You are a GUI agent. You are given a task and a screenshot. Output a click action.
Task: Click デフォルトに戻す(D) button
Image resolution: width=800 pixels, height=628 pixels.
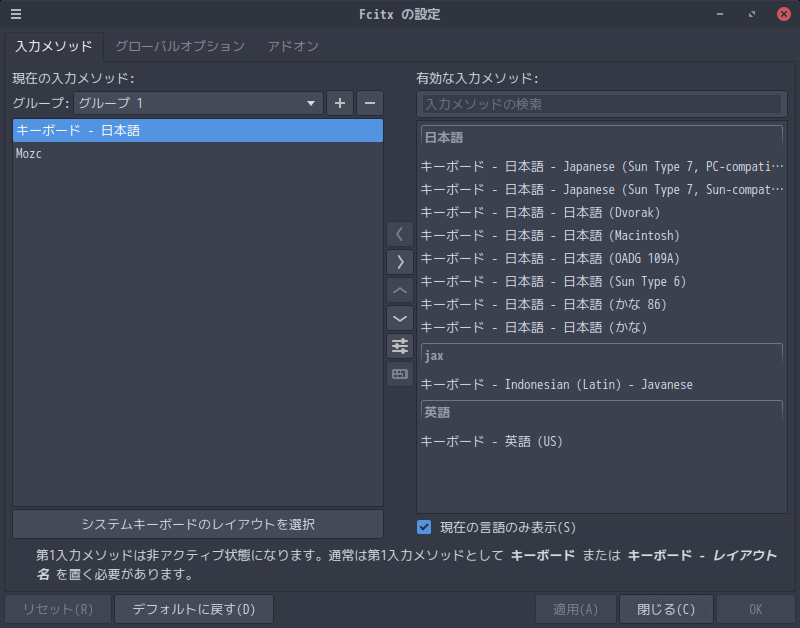pos(194,609)
